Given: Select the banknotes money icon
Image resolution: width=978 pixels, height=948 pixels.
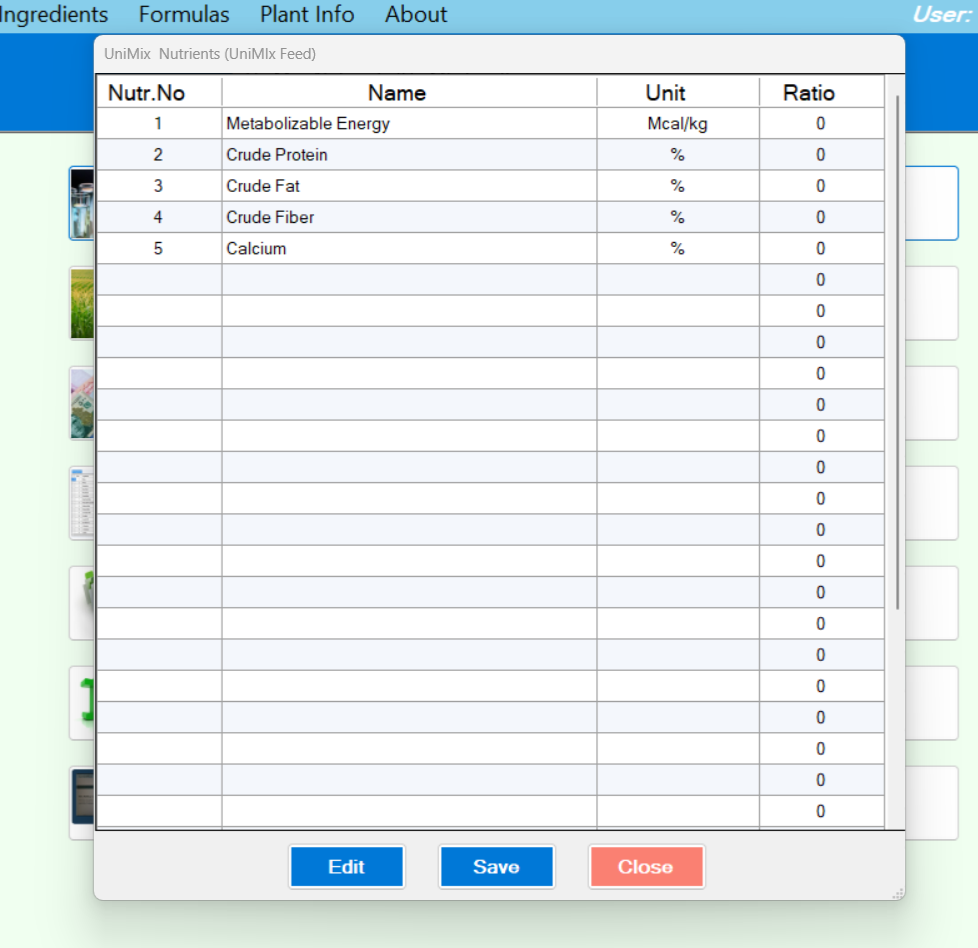Looking at the screenshot, I should [x=81, y=403].
